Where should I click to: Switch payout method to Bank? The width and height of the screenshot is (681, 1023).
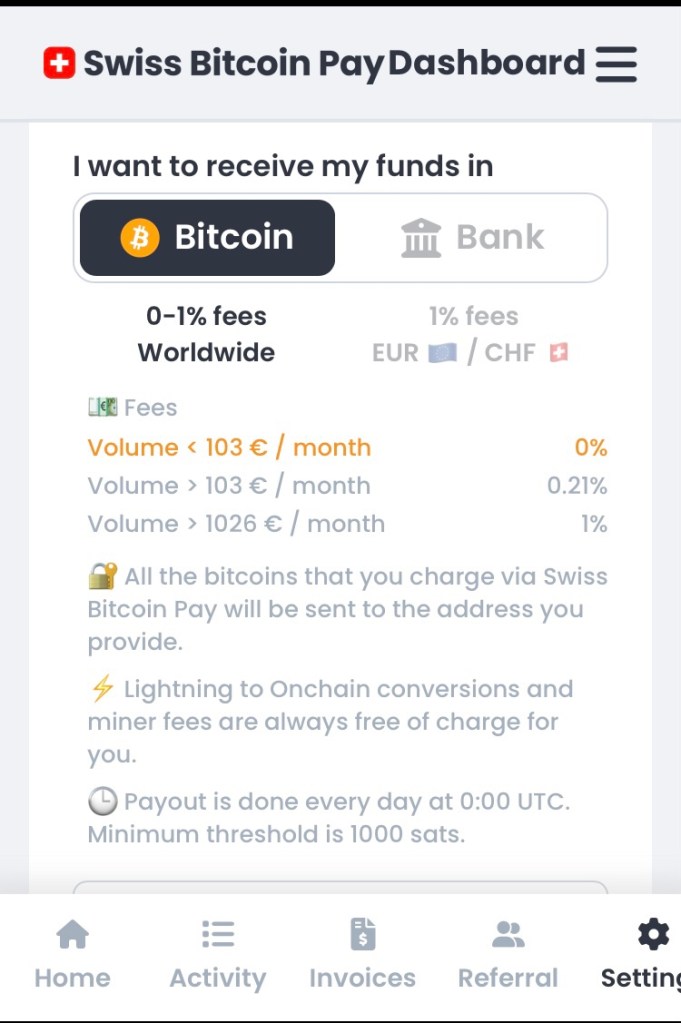pyautogui.click(x=472, y=238)
